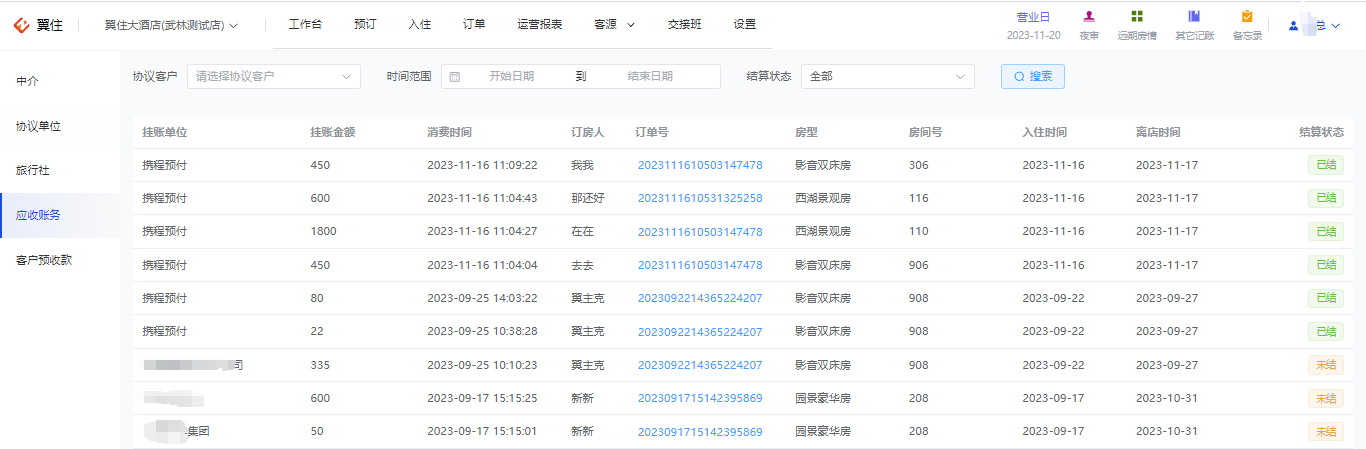Open the 运营报表 menu
Screen dimensions: 1366x449
pos(540,25)
